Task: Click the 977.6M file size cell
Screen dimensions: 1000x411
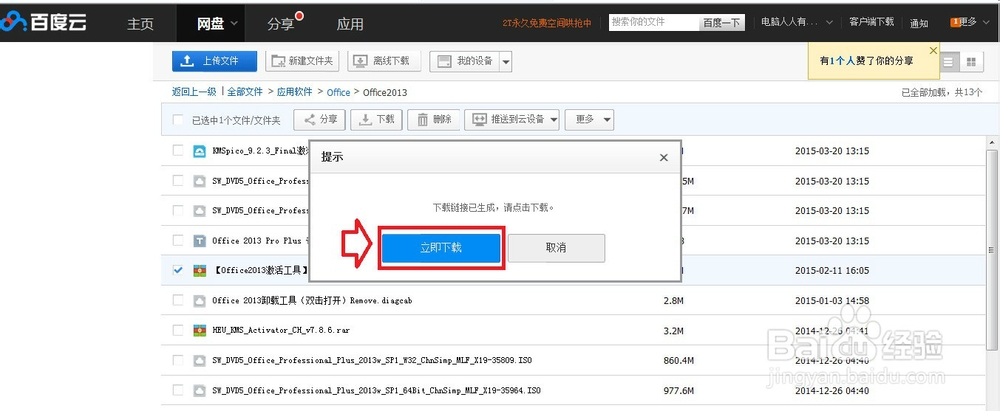Action: click(x=678, y=390)
